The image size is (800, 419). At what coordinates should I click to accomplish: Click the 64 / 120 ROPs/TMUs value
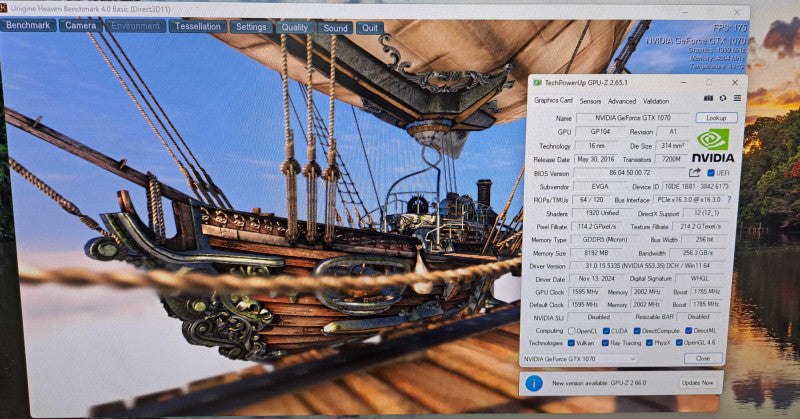point(591,200)
